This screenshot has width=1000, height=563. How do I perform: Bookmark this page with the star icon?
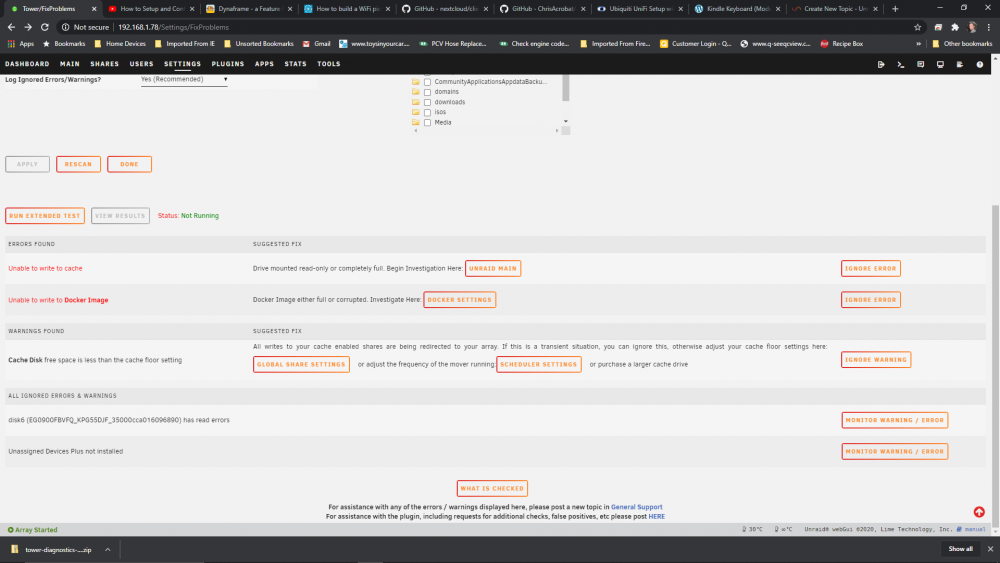pos(918,27)
